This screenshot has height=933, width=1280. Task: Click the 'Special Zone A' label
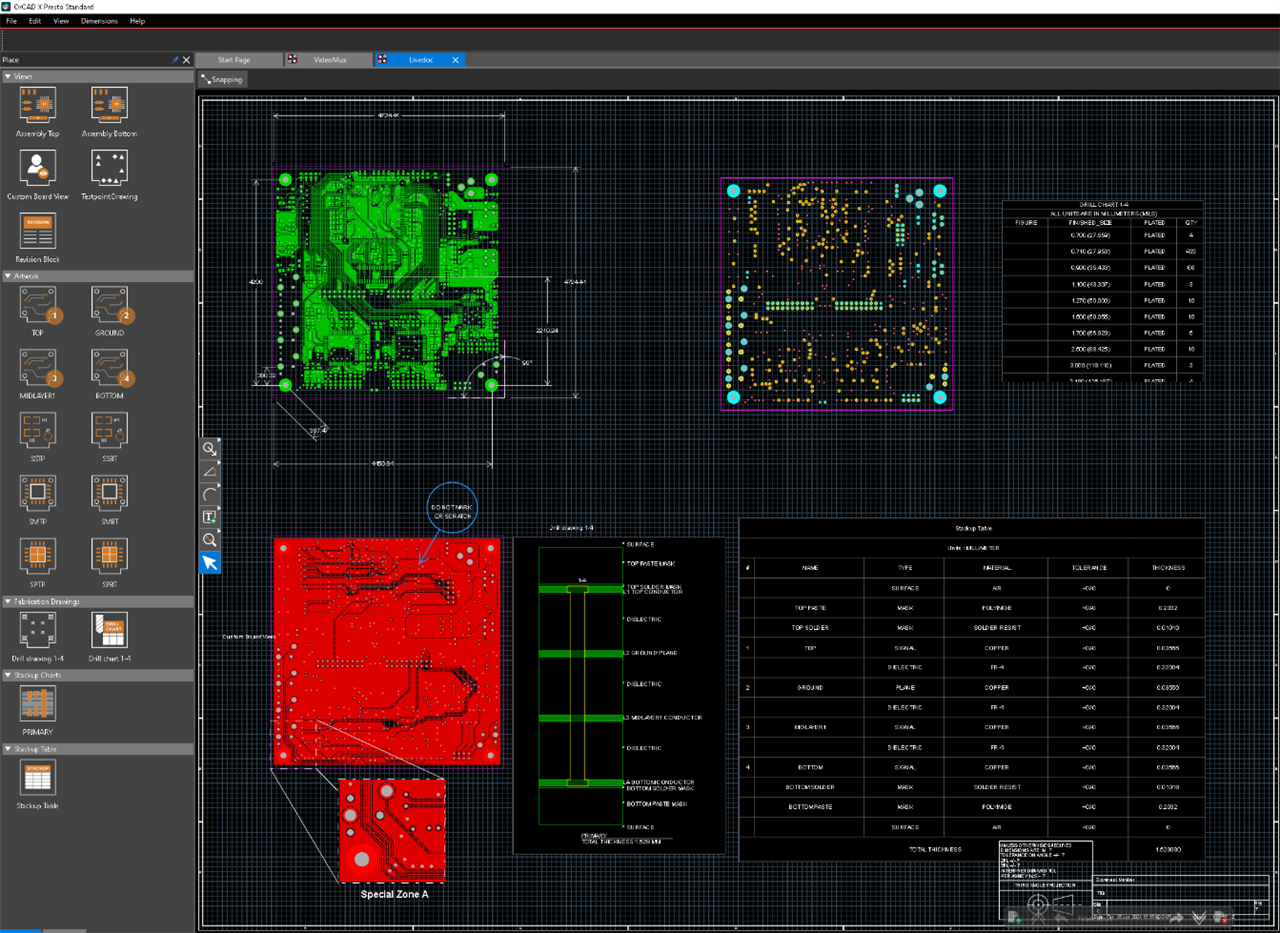click(394, 894)
